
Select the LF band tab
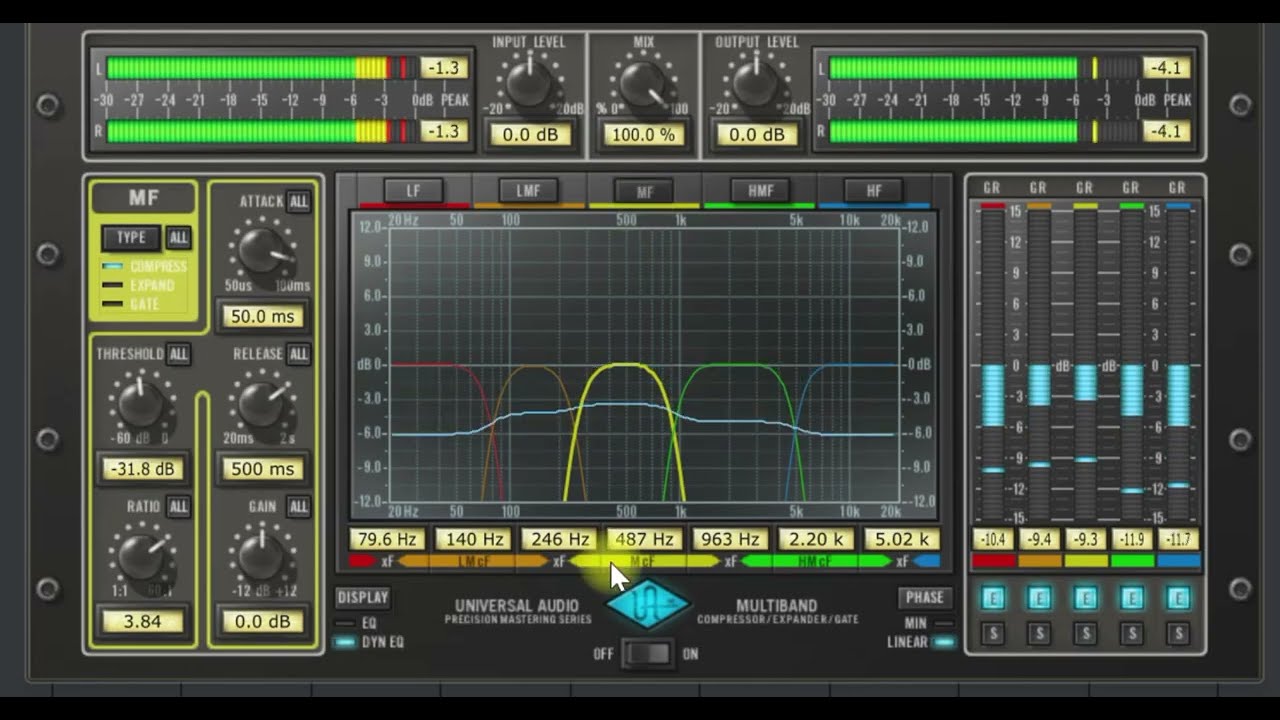point(414,190)
